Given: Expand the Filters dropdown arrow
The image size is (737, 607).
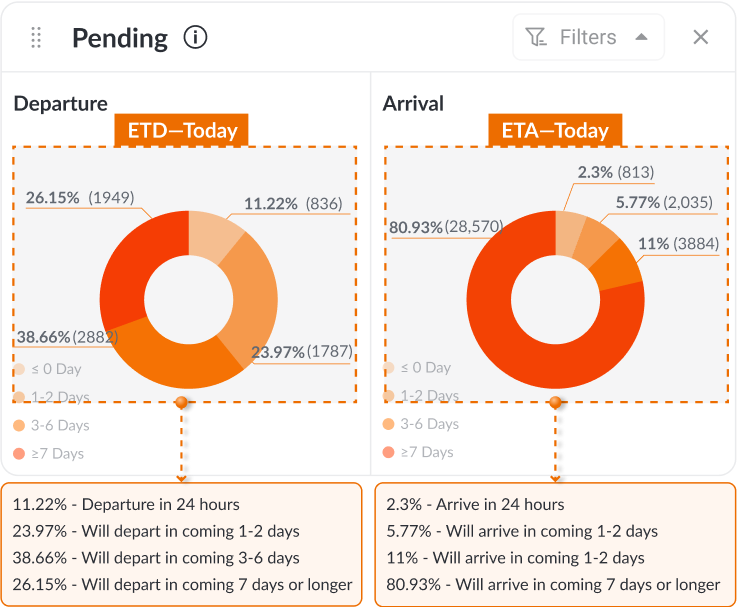Looking at the screenshot, I should coord(642,37).
